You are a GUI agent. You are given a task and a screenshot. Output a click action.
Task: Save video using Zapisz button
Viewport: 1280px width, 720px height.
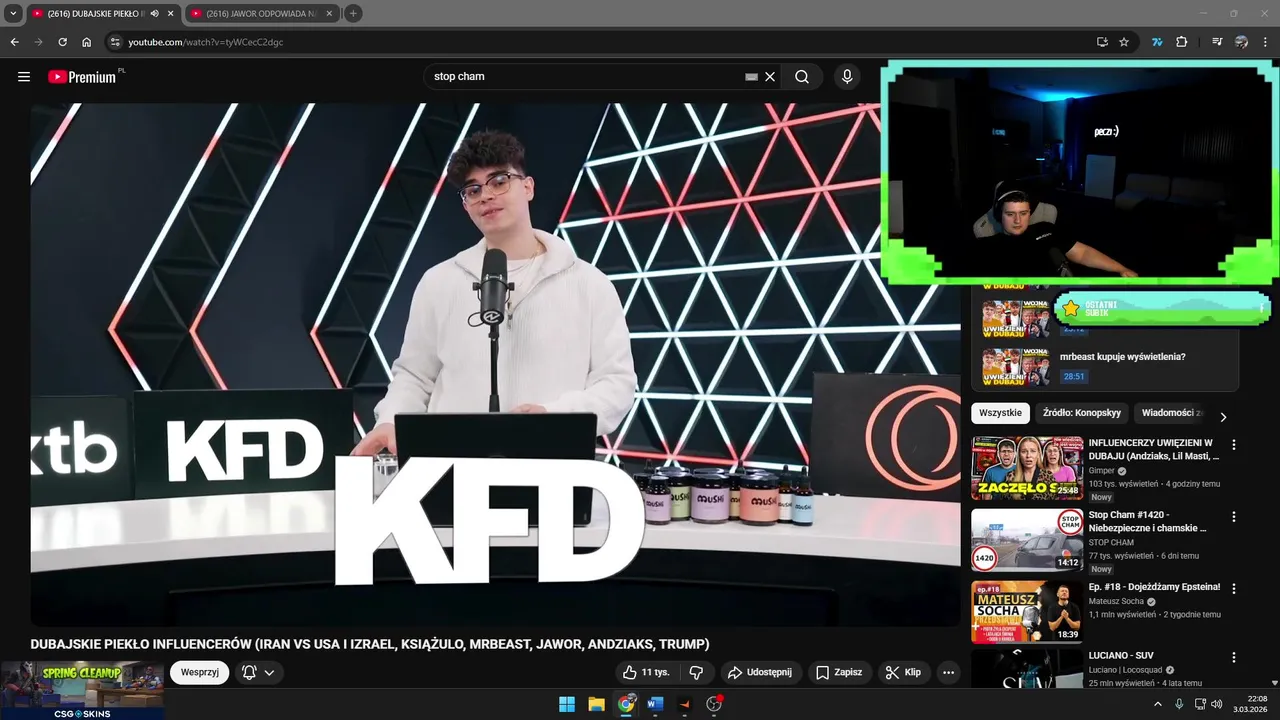[x=839, y=672]
